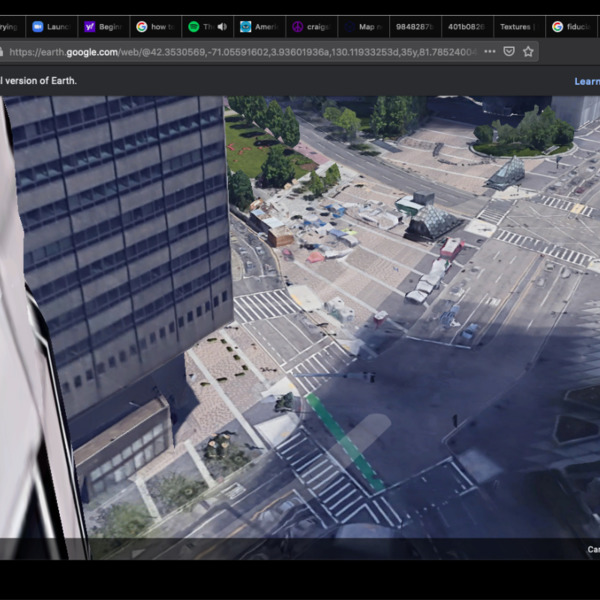Click the glass pyramid structure in 3D view
This screenshot has width=600, height=600.
pos(433,221)
